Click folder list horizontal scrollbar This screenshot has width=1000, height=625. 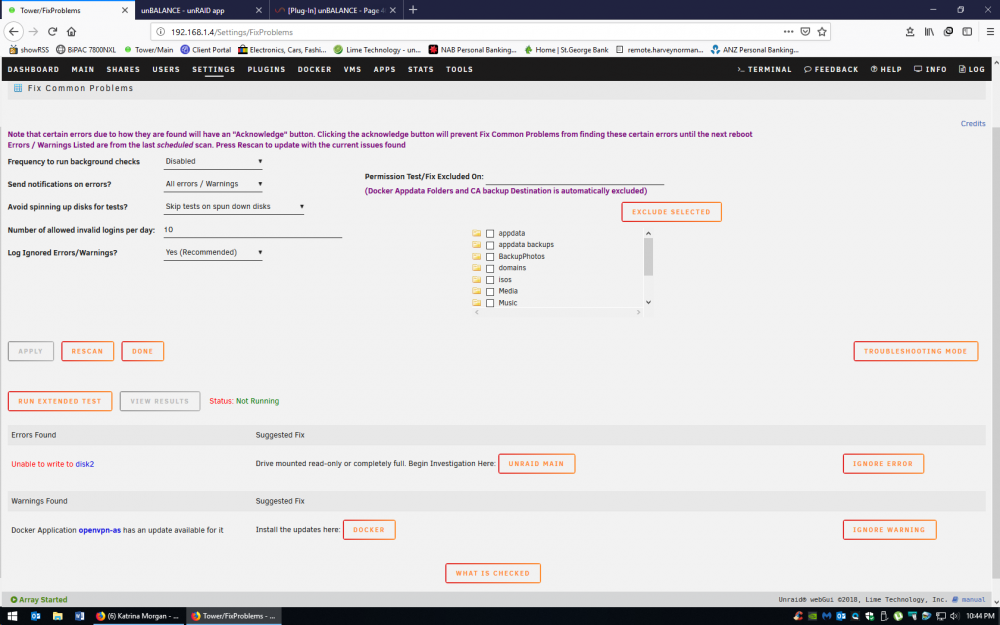point(557,312)
